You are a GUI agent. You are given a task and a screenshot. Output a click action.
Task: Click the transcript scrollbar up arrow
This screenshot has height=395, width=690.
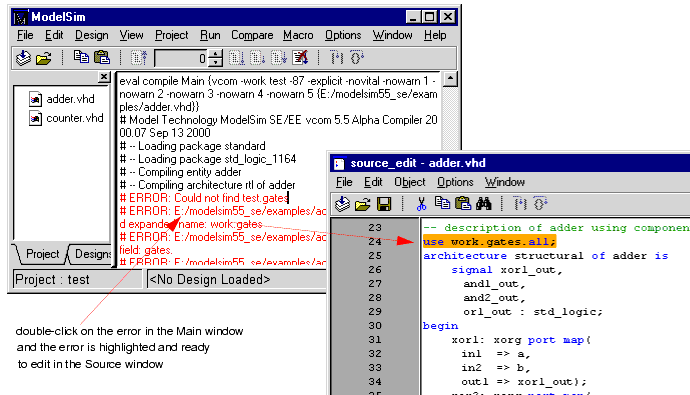coord(450,79)
